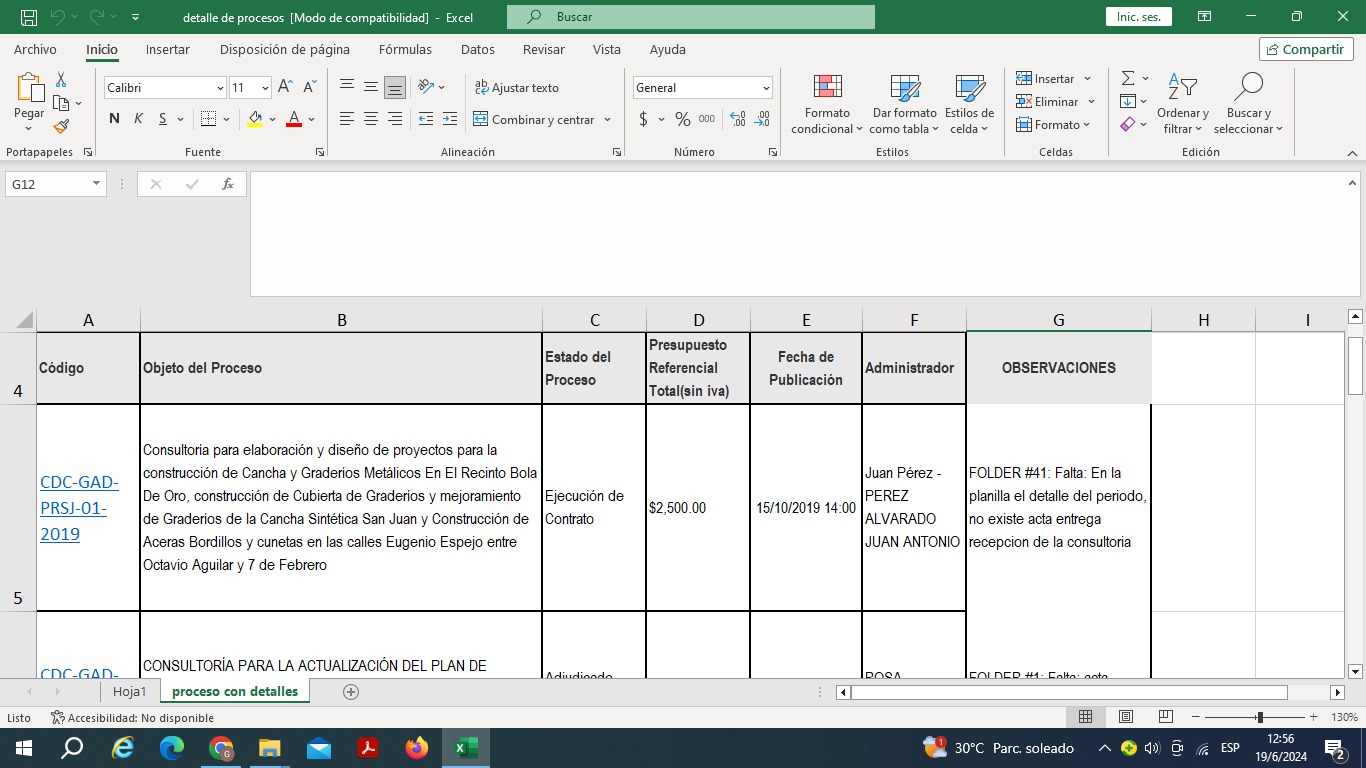This screenshot has height=768, width=1366.
Task: Click the AutoSum sigma icon
Action: [x=1128, y=78]
